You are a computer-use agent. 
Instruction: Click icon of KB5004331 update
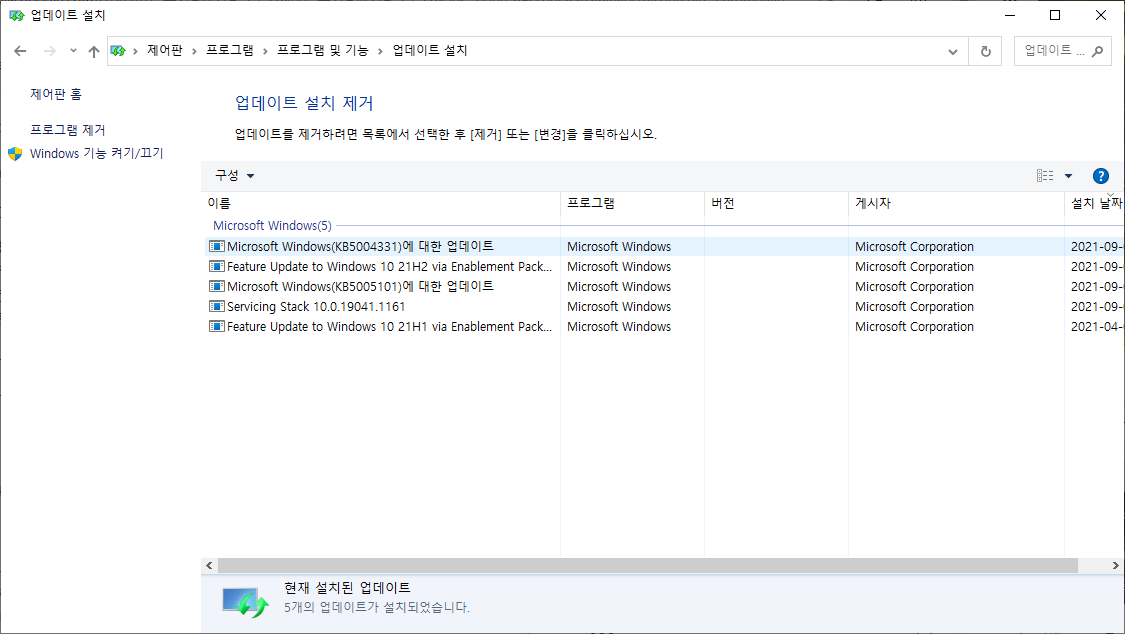click(216, 246)
